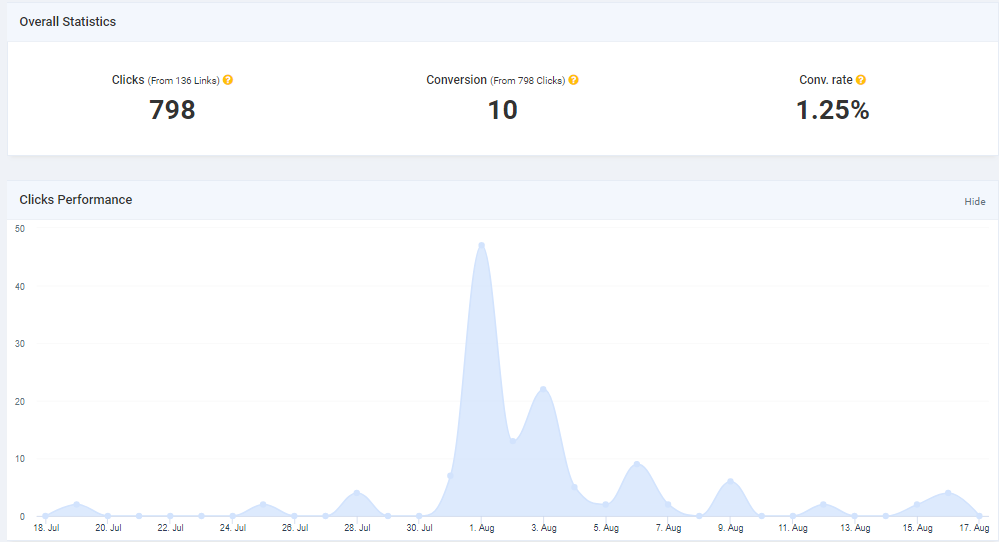Select the 6 Aug peak data point
999x542 pixels.
click(636, 464)
